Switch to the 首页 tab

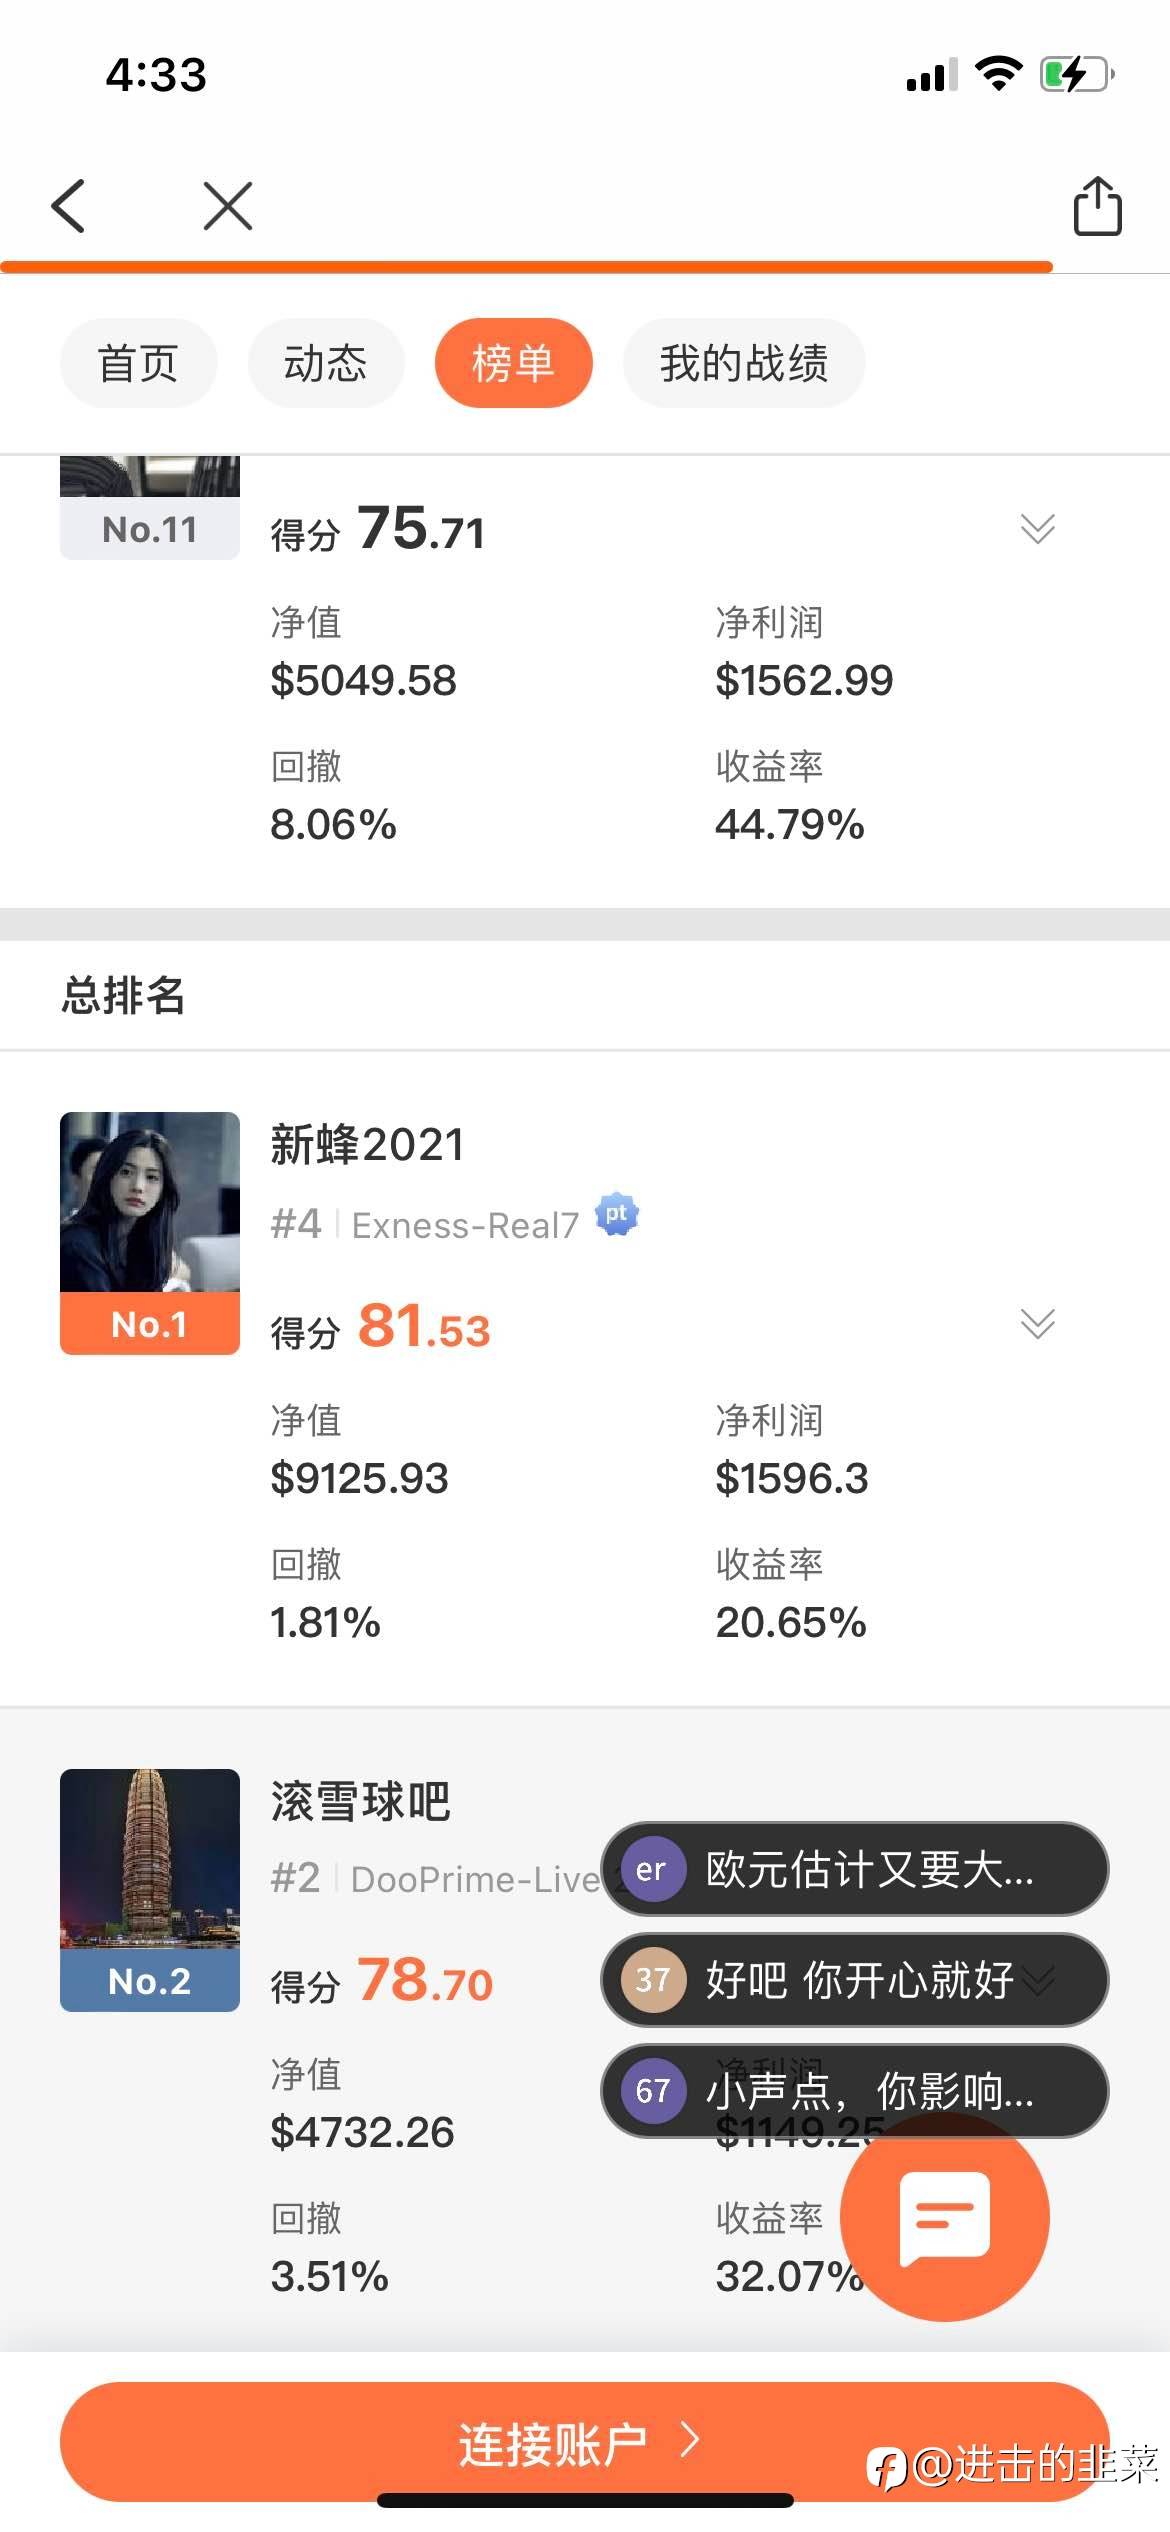(x=138, y=363)
